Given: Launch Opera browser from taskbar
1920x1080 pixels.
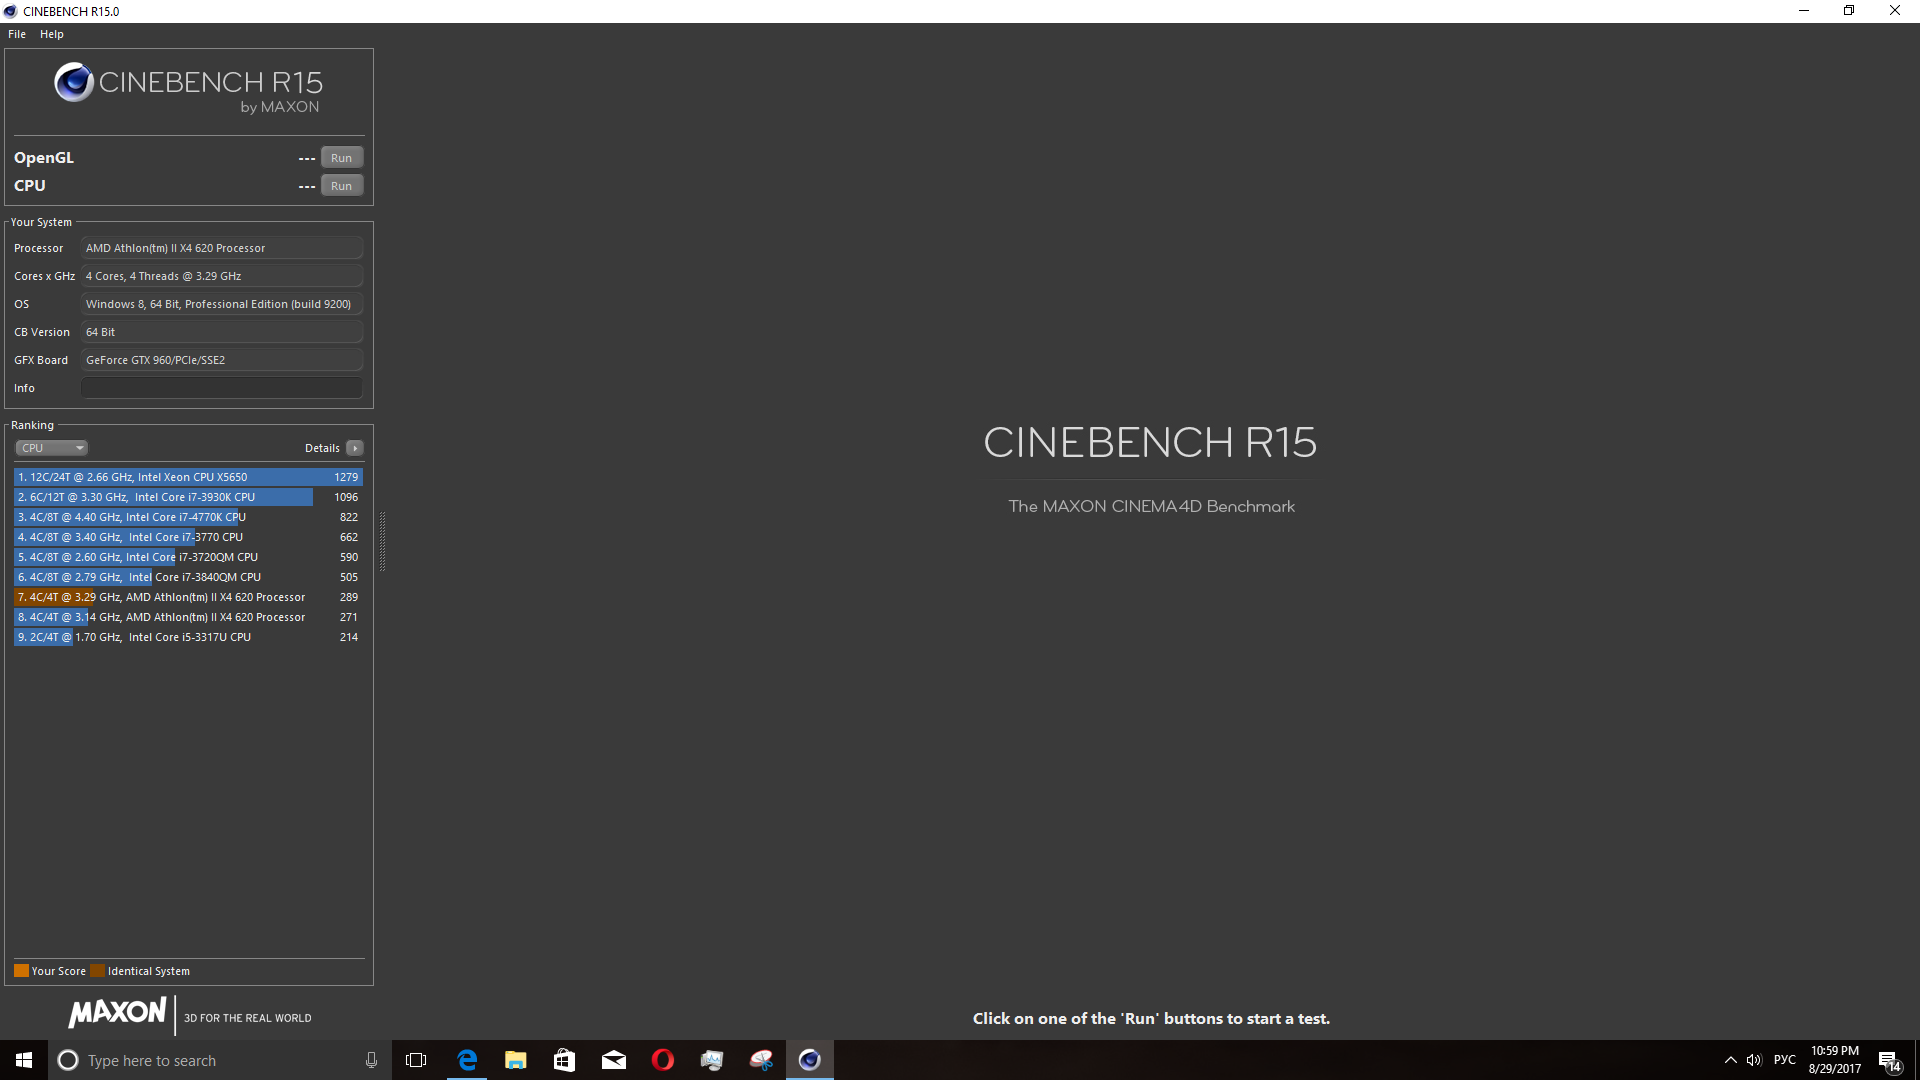Looking at the screenshot, I should (x=663, y=1060).
